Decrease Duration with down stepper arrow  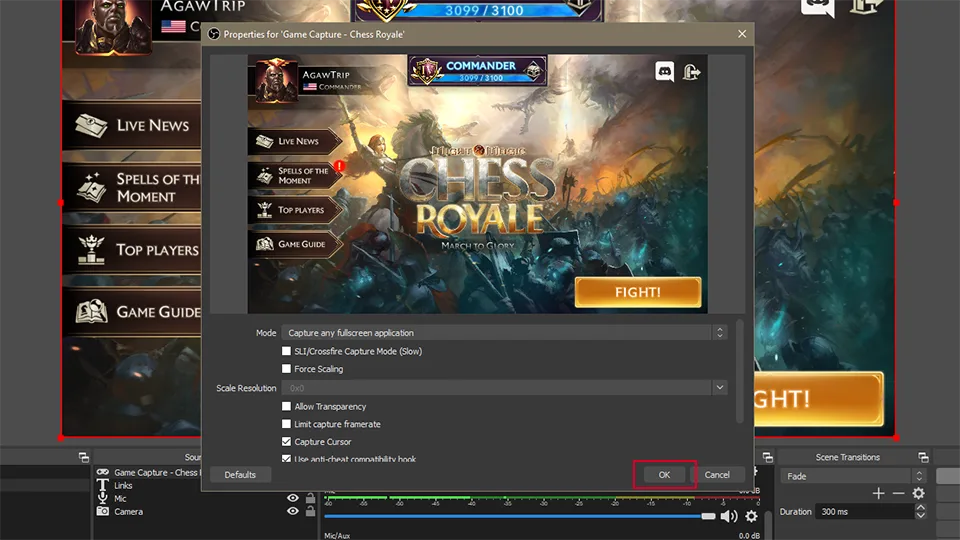coord(920,516)
